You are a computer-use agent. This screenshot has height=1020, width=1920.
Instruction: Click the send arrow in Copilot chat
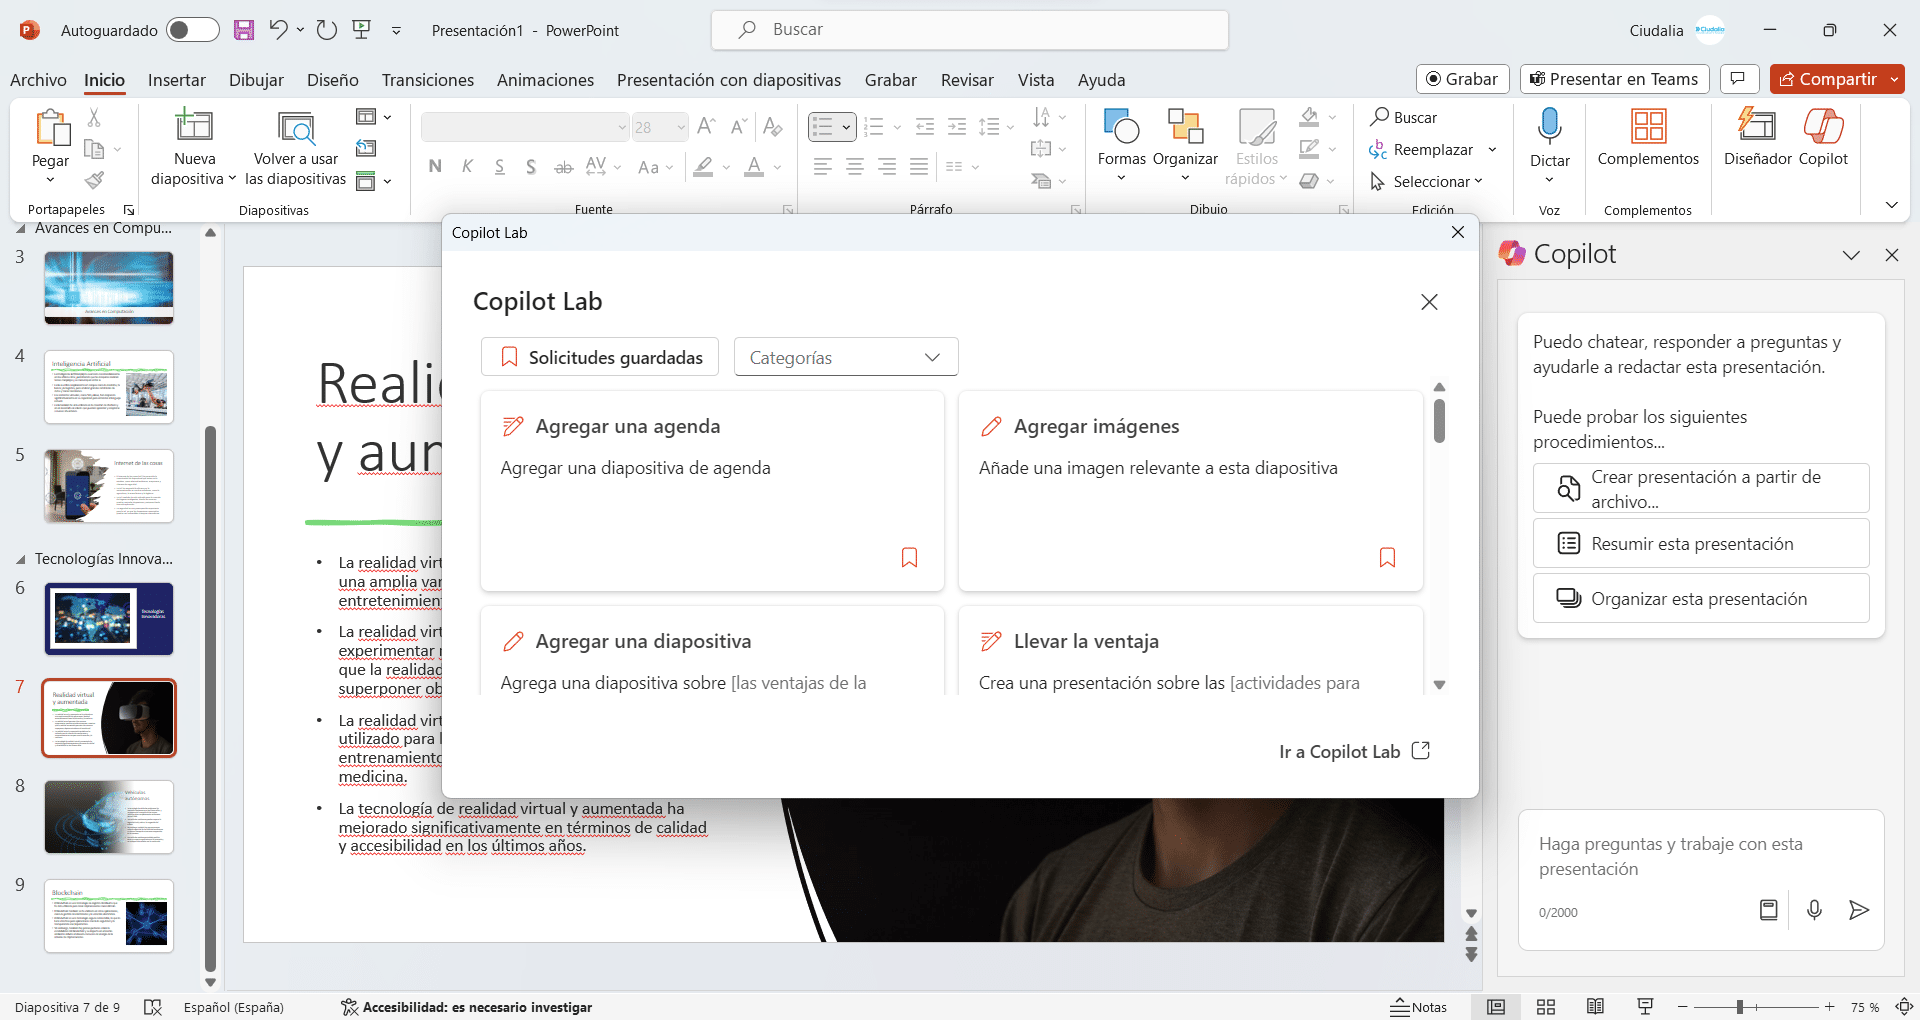click(1858, 910)
